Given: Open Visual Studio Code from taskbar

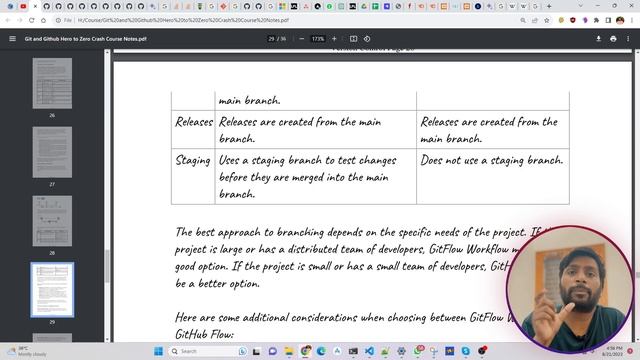Looking at the screenshot, I should 369,351.
